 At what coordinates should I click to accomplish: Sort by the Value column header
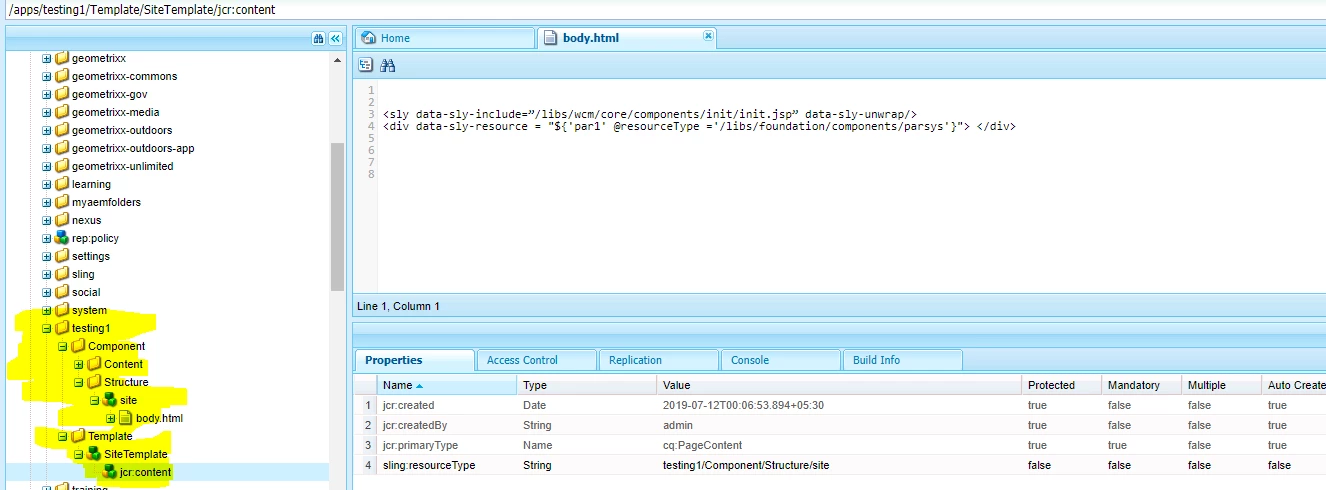(x=840, y=385)
